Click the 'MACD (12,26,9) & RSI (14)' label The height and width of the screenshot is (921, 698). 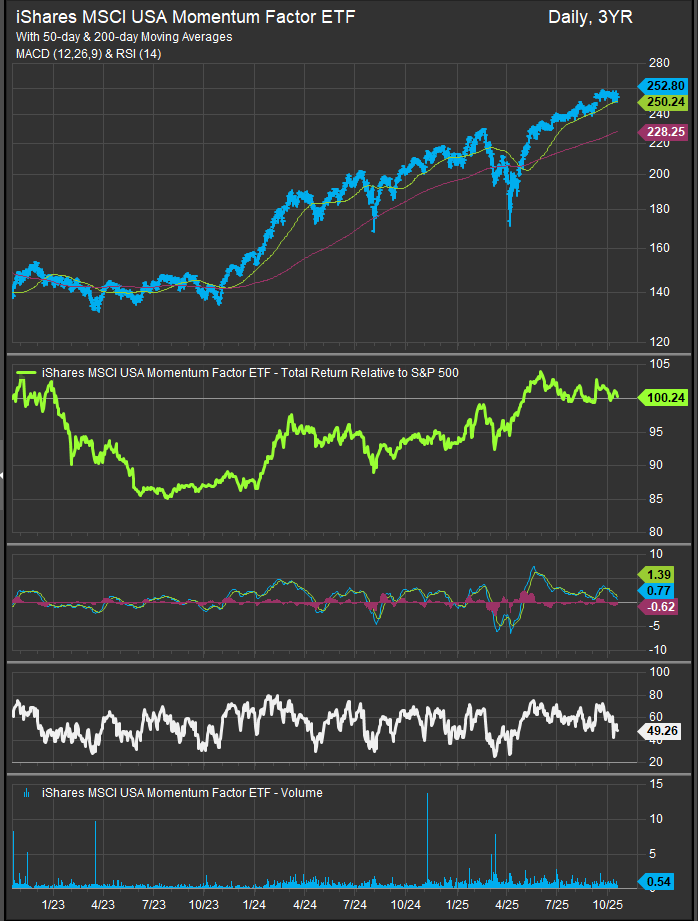click(x=88, y=53)
